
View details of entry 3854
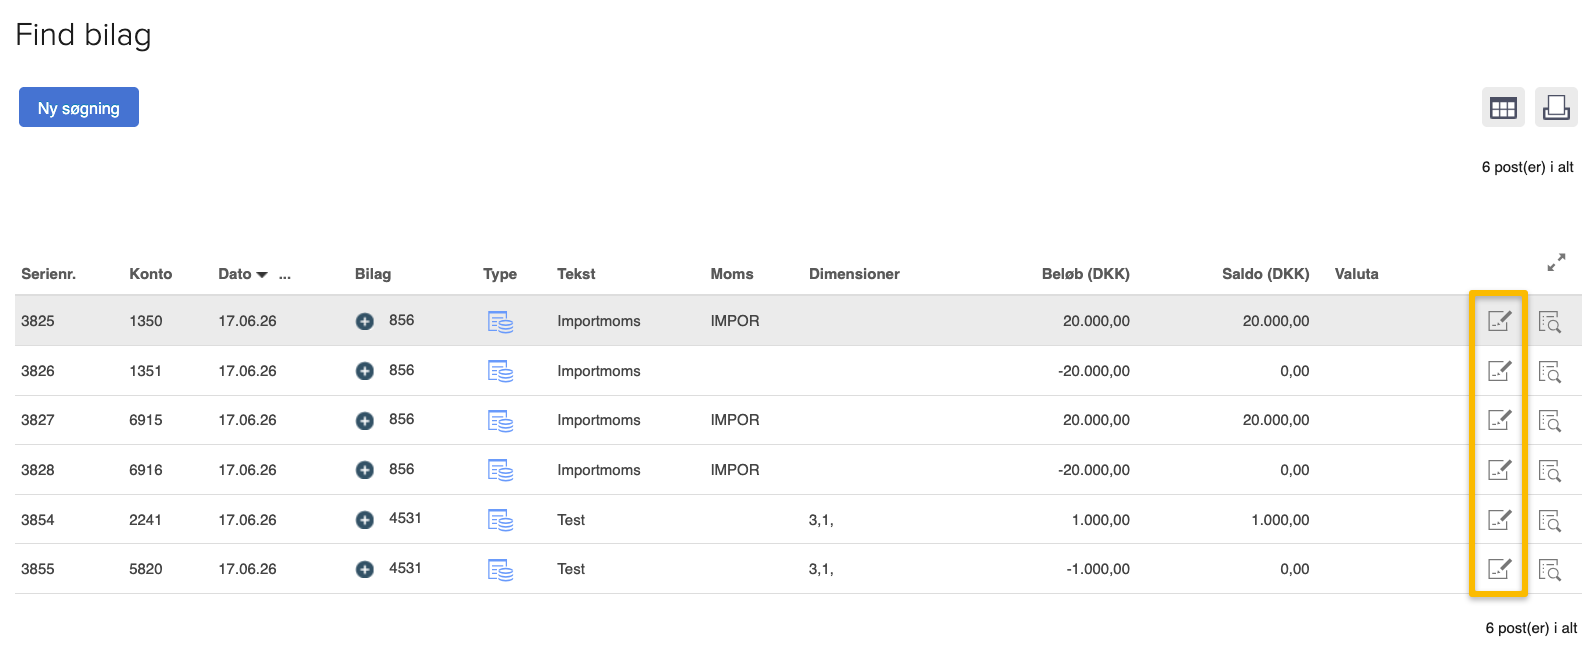click(x=1549, y=521)
